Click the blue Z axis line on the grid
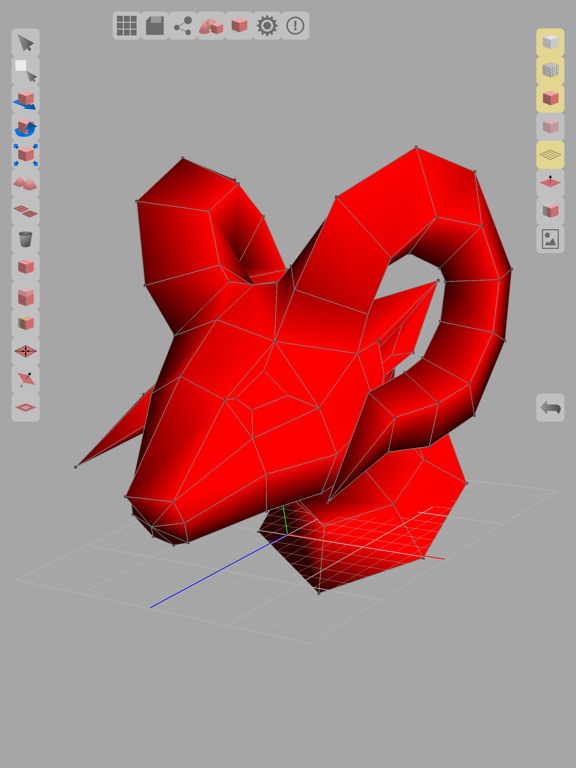Image resolution: width=576 pixels, height=768 pixels. click(218, 571)
